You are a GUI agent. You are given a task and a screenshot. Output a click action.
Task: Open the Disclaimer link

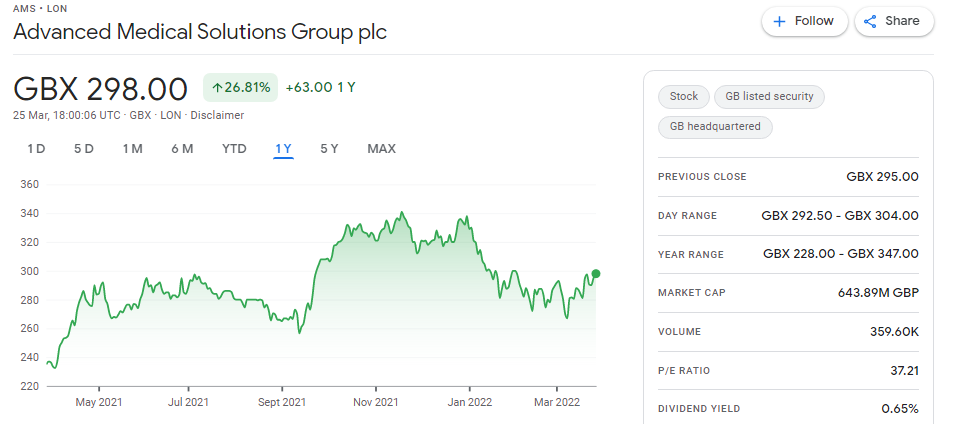[x=217, y=115]
